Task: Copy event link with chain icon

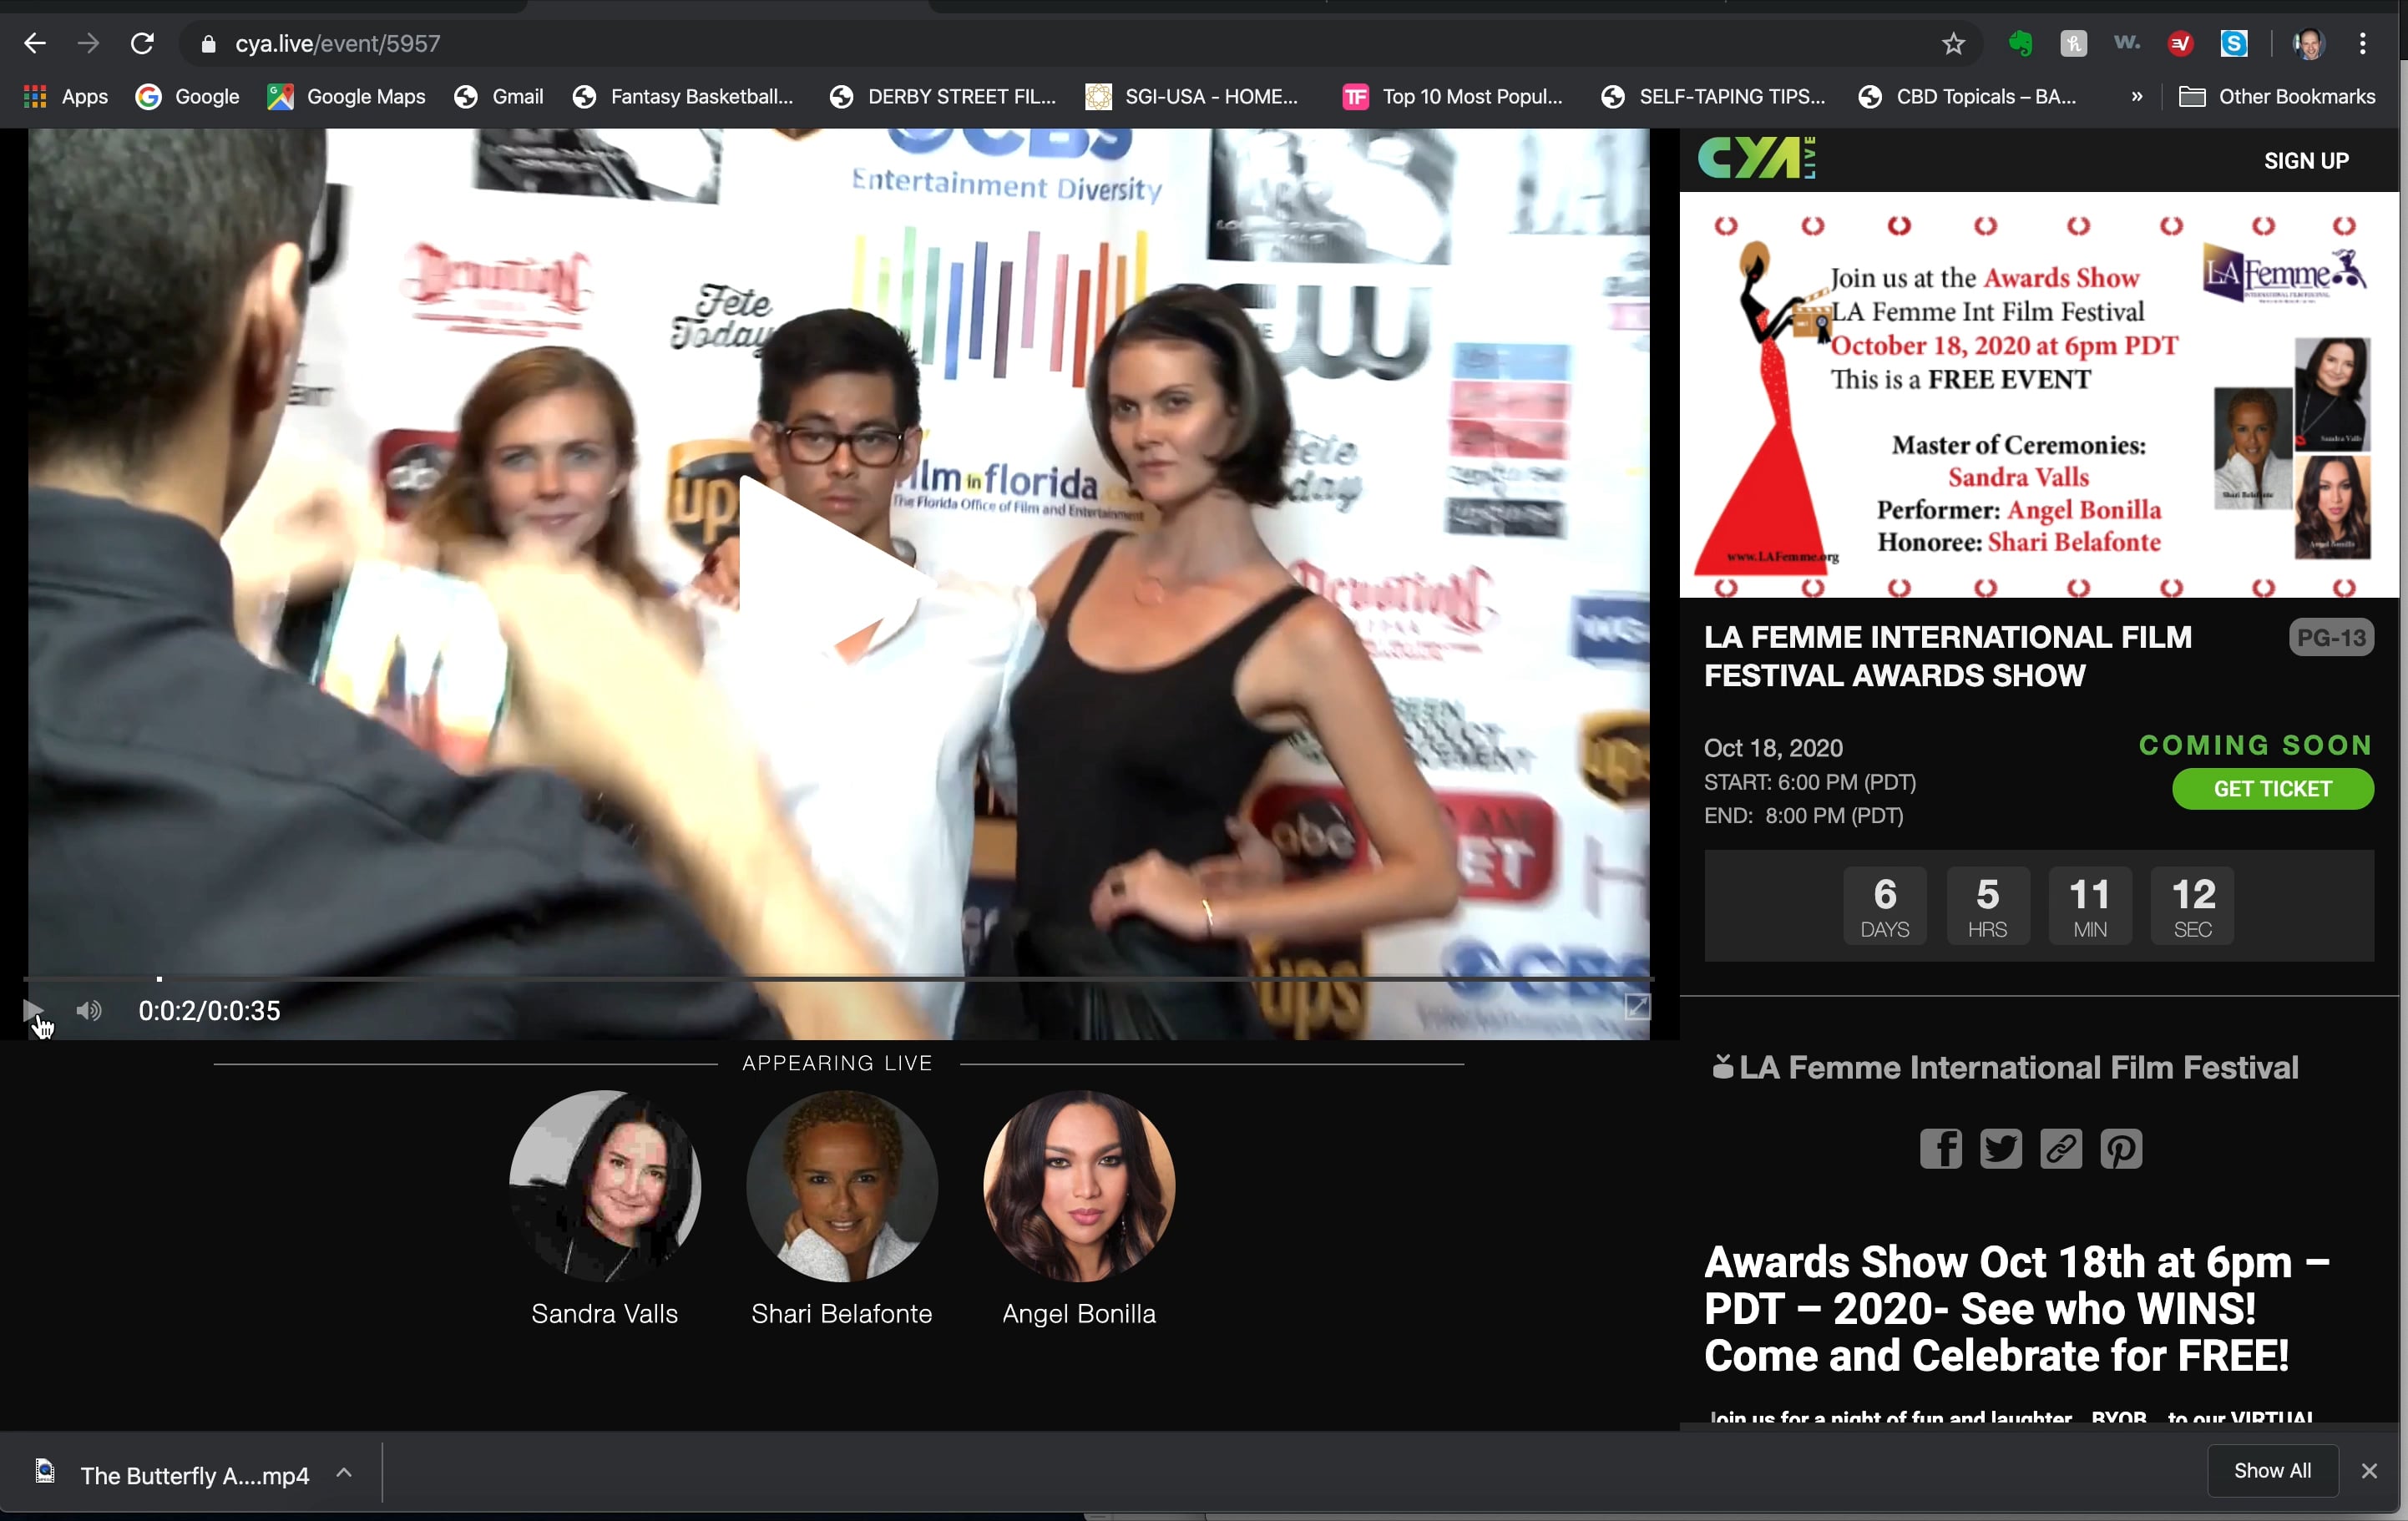Action: coord(2061,1148)
